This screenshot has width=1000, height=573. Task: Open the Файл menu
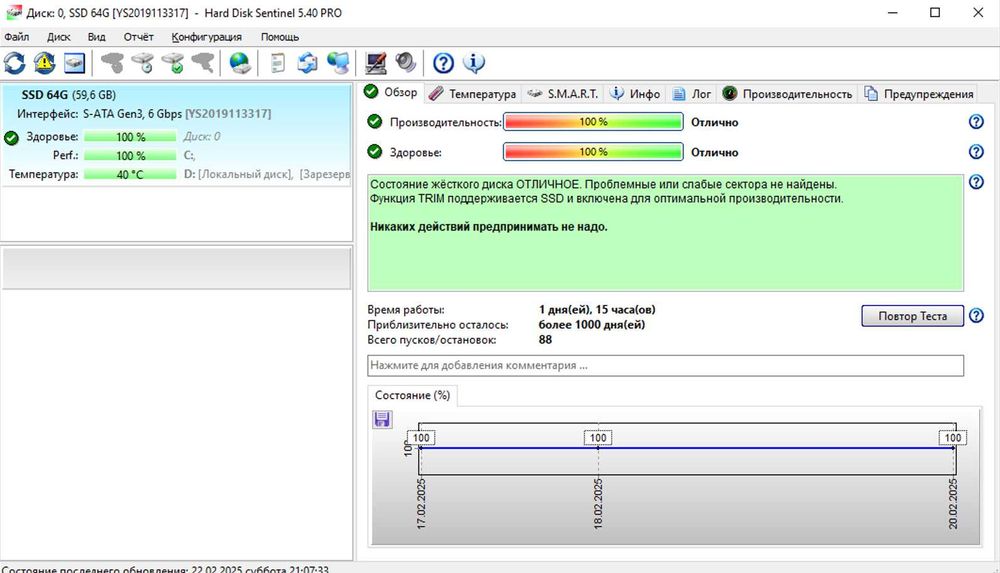17,37
